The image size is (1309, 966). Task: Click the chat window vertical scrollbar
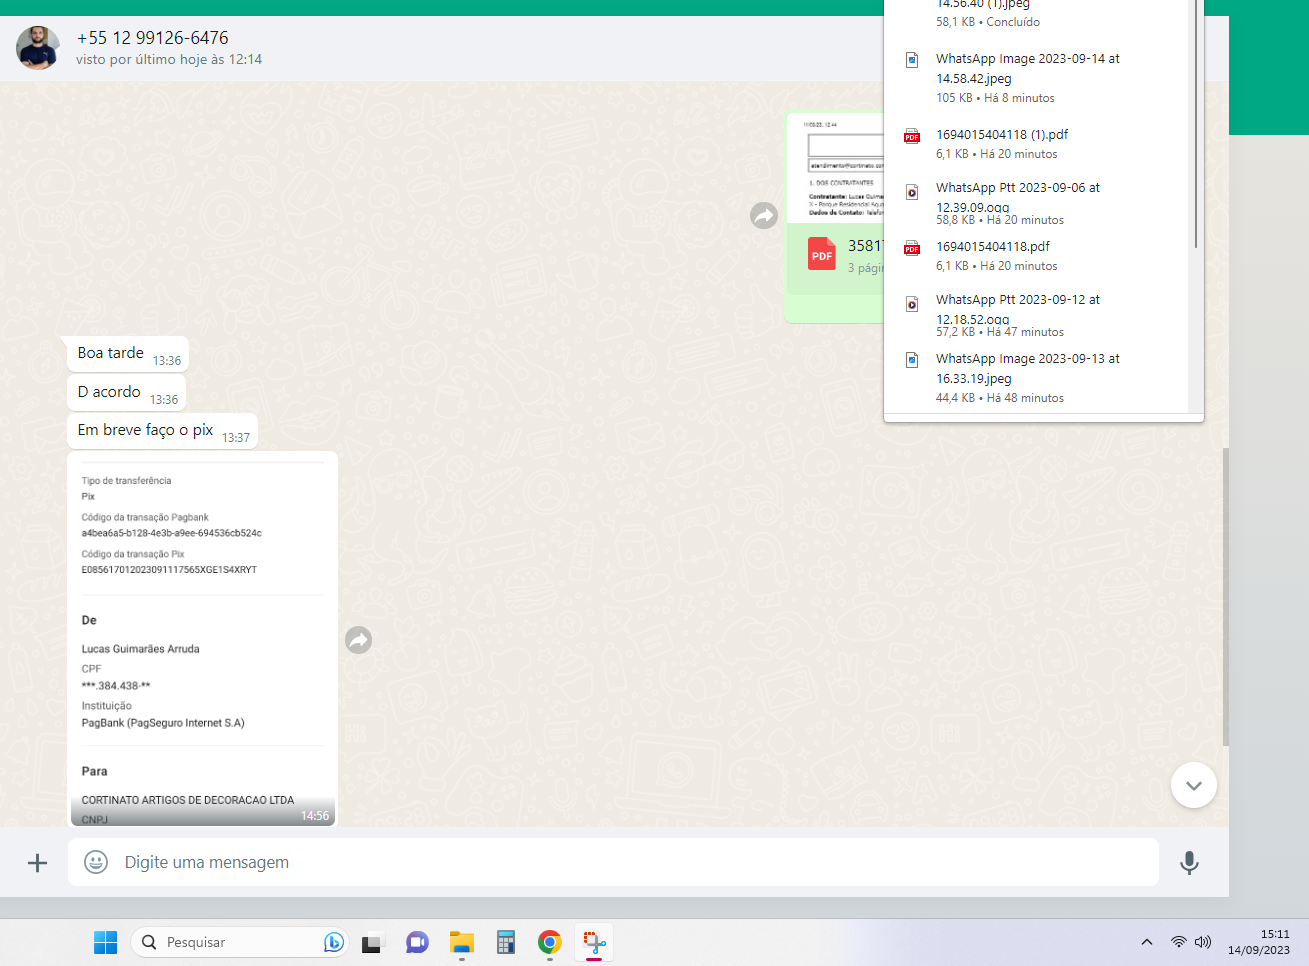[x=1225, y=596]
